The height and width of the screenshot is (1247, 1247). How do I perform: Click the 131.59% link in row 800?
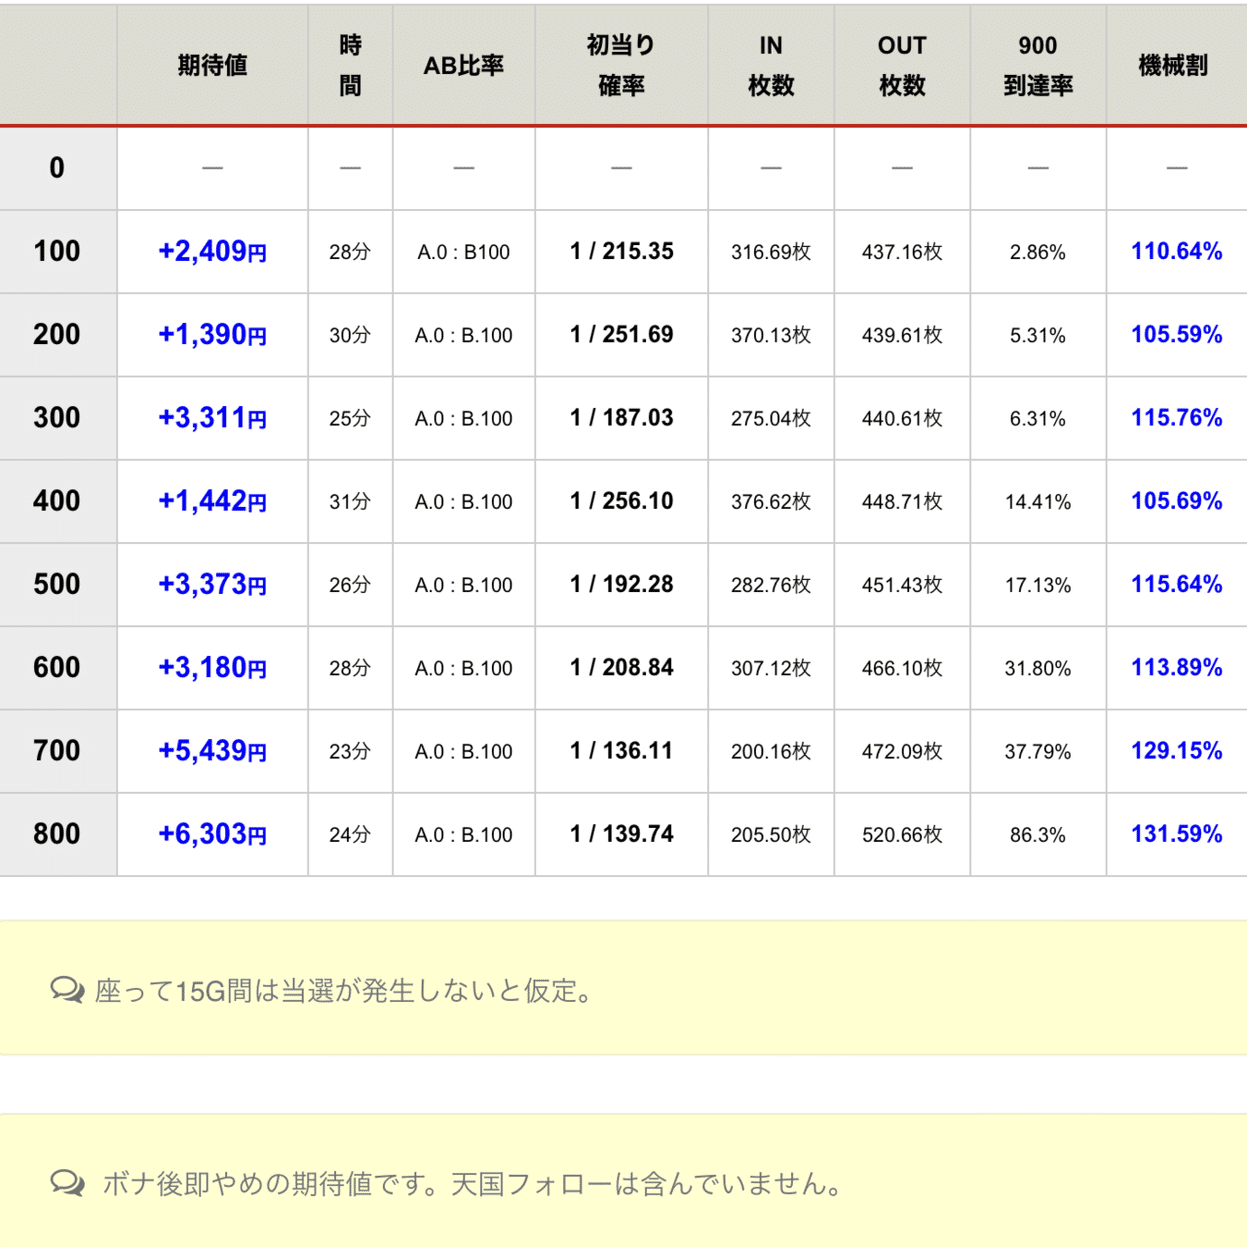tap(1175, 833)
